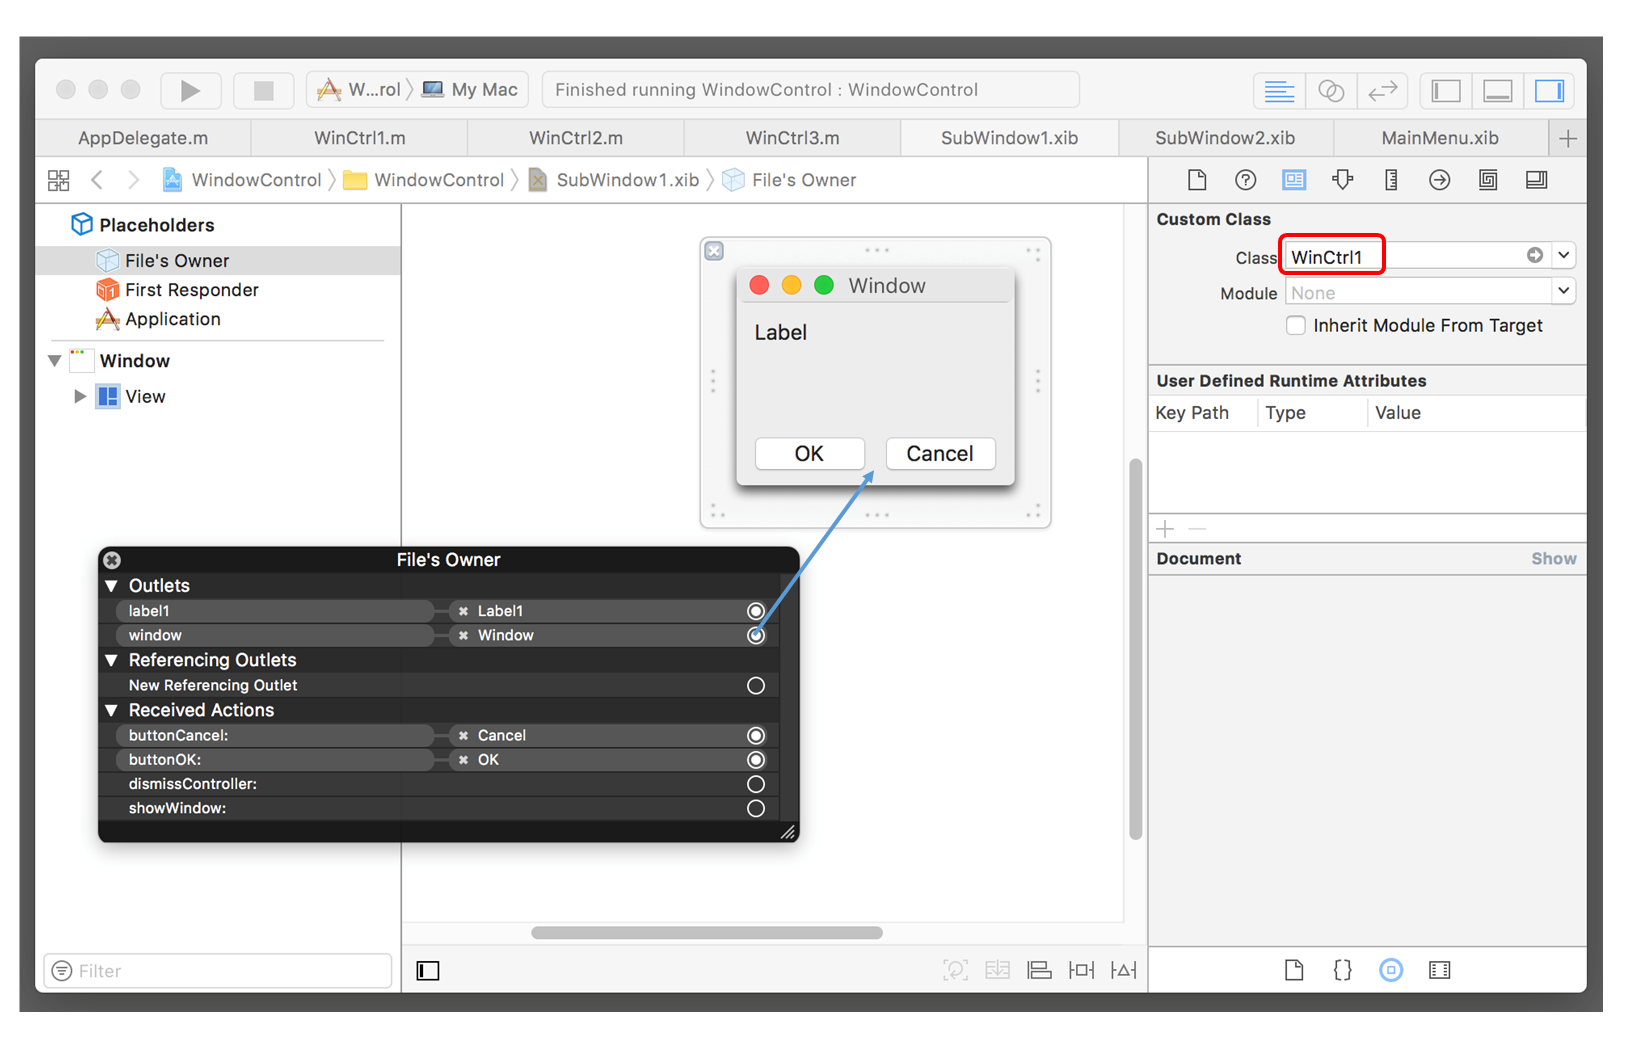Open the Class dropdown arrow
The image size is (1635, 1045).
click(1563, 256)
